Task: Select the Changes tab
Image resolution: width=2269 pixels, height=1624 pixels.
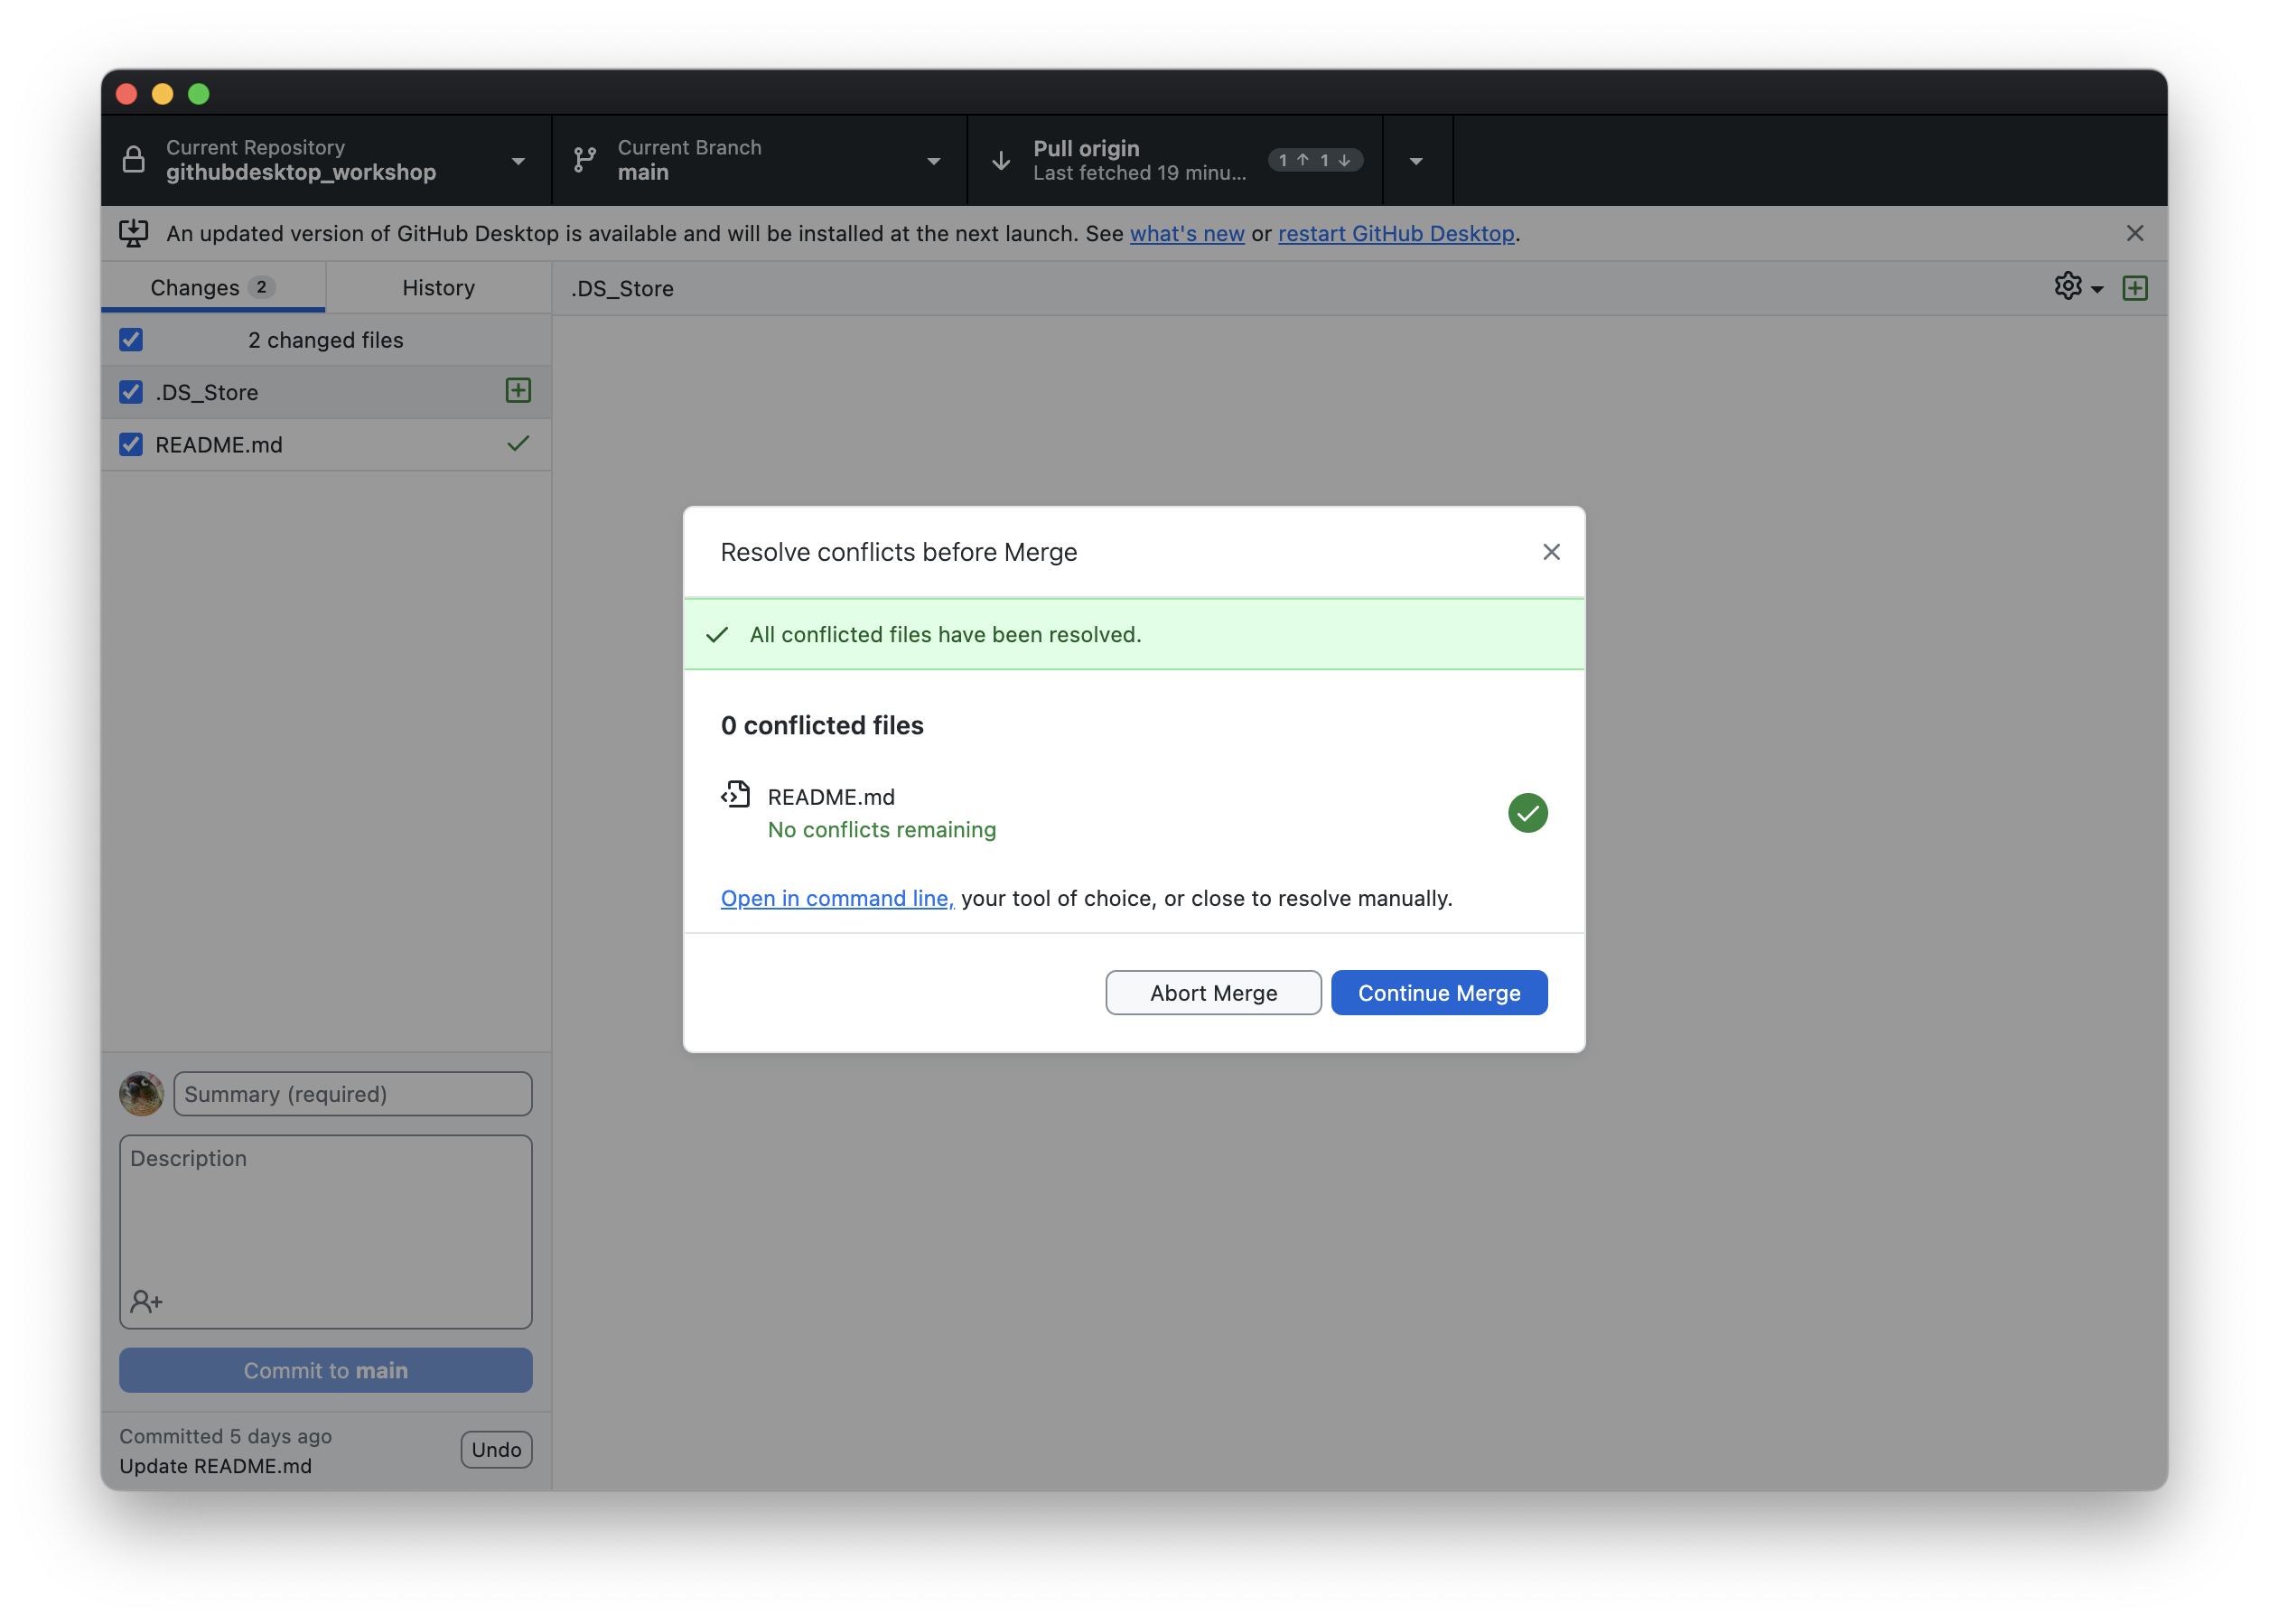Action: tap(210, 286)
